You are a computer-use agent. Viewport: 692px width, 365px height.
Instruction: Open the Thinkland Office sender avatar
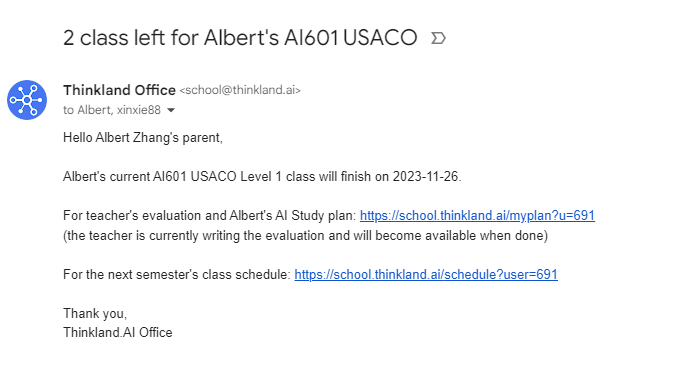[x=27, y=100]
